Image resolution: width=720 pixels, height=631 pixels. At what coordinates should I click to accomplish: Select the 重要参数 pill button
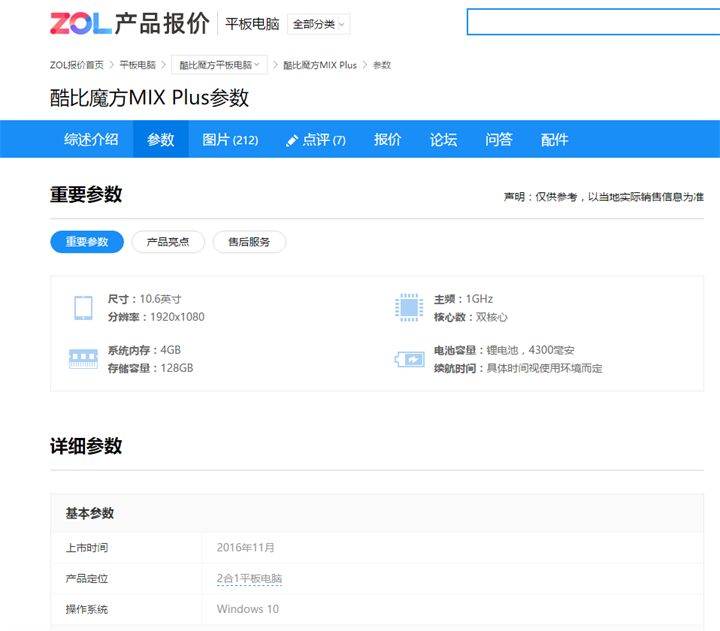[x=87, y=242]
